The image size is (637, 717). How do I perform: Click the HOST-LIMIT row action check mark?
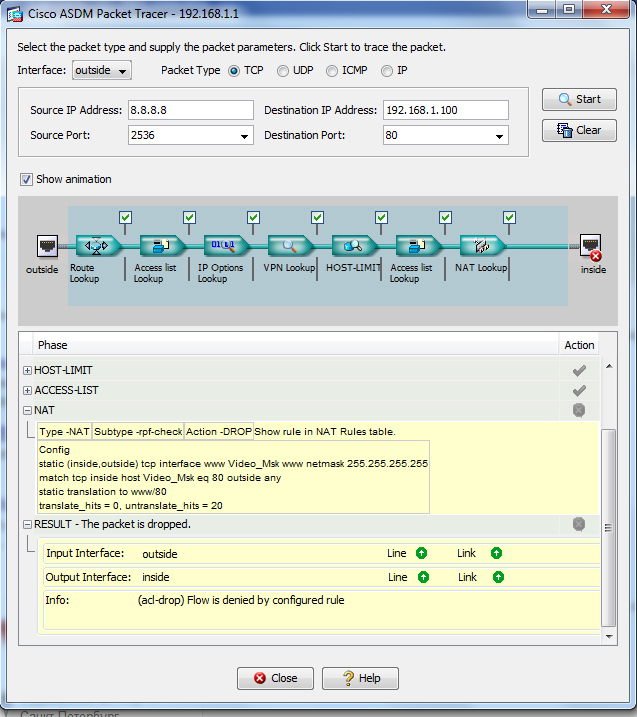pos(579,370)
